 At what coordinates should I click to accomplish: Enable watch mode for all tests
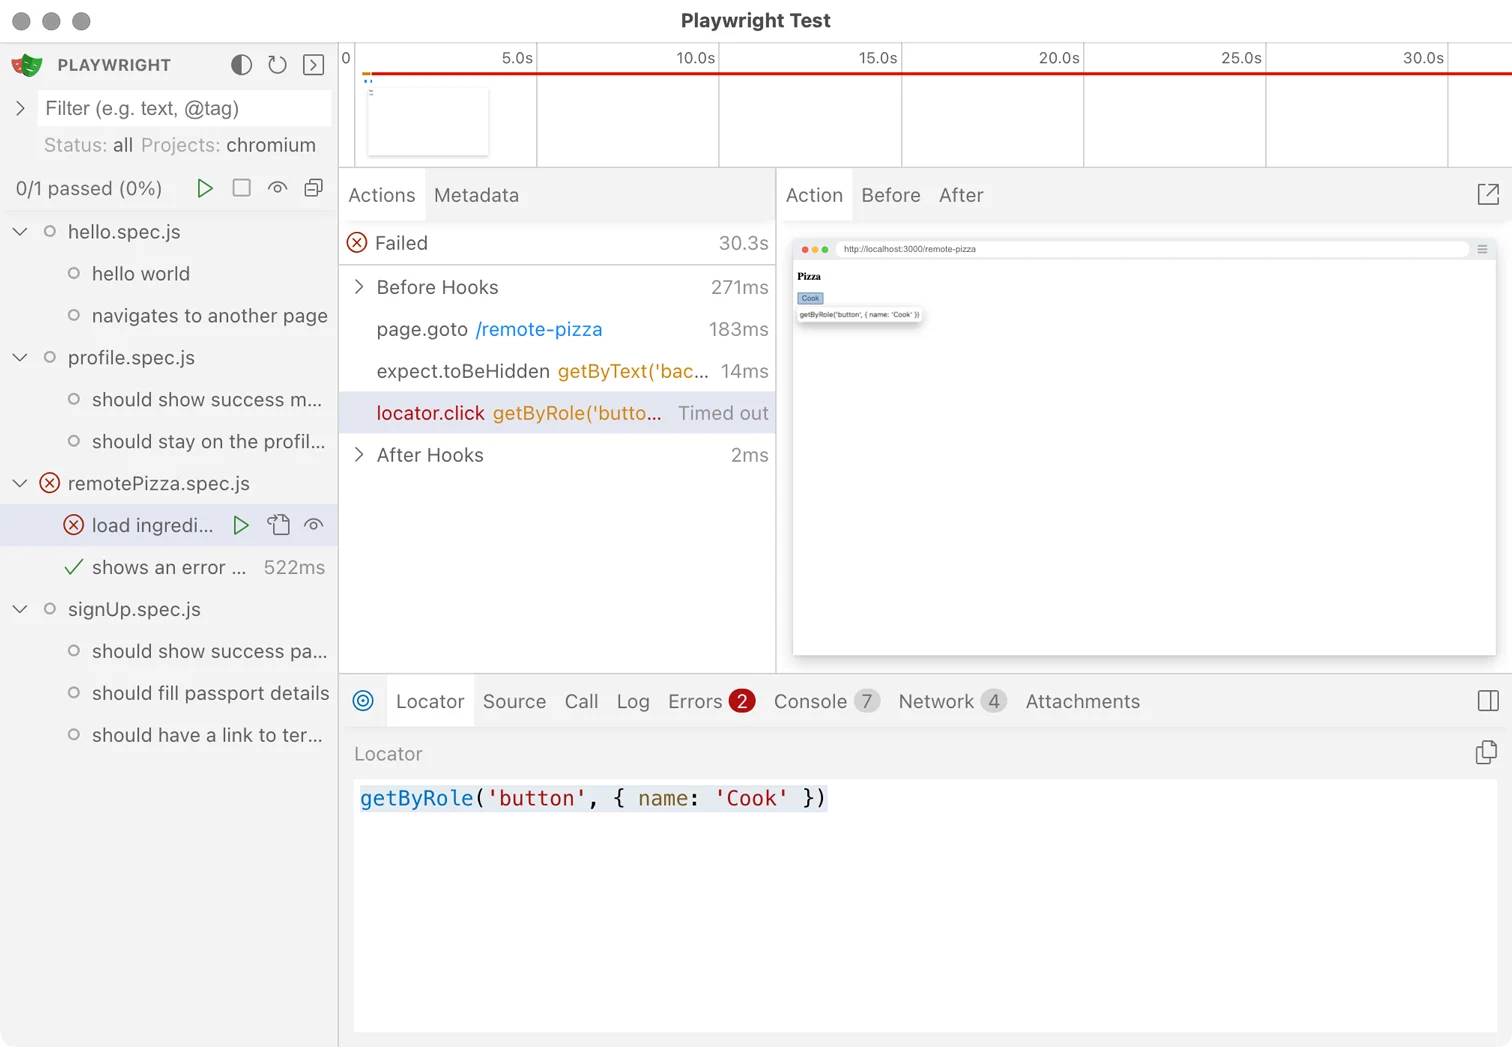pos(277,188)
